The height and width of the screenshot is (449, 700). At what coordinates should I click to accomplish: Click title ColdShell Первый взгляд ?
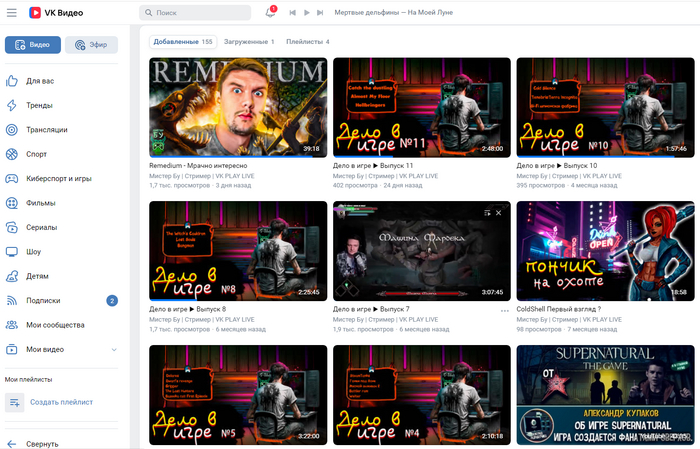[559, 309]
